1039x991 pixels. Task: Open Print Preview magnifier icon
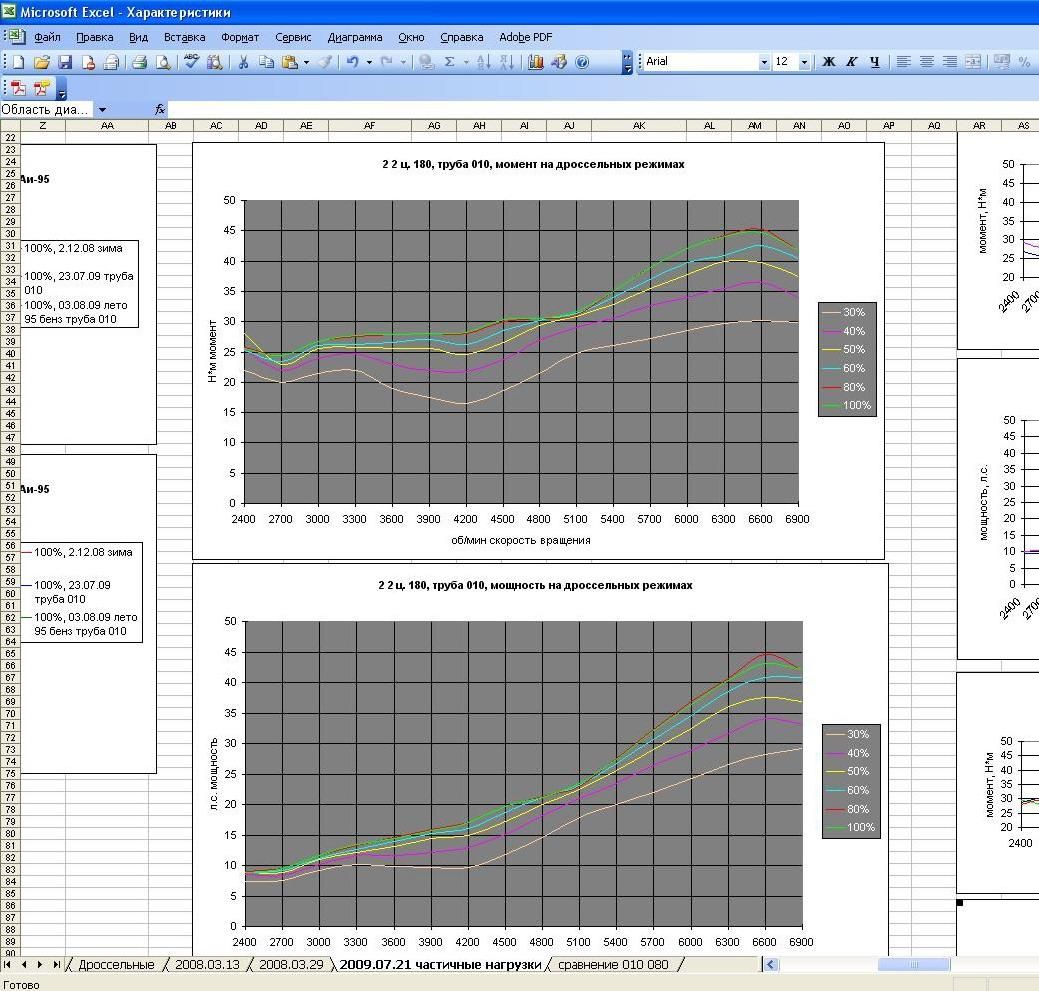(x=162, y=62)
